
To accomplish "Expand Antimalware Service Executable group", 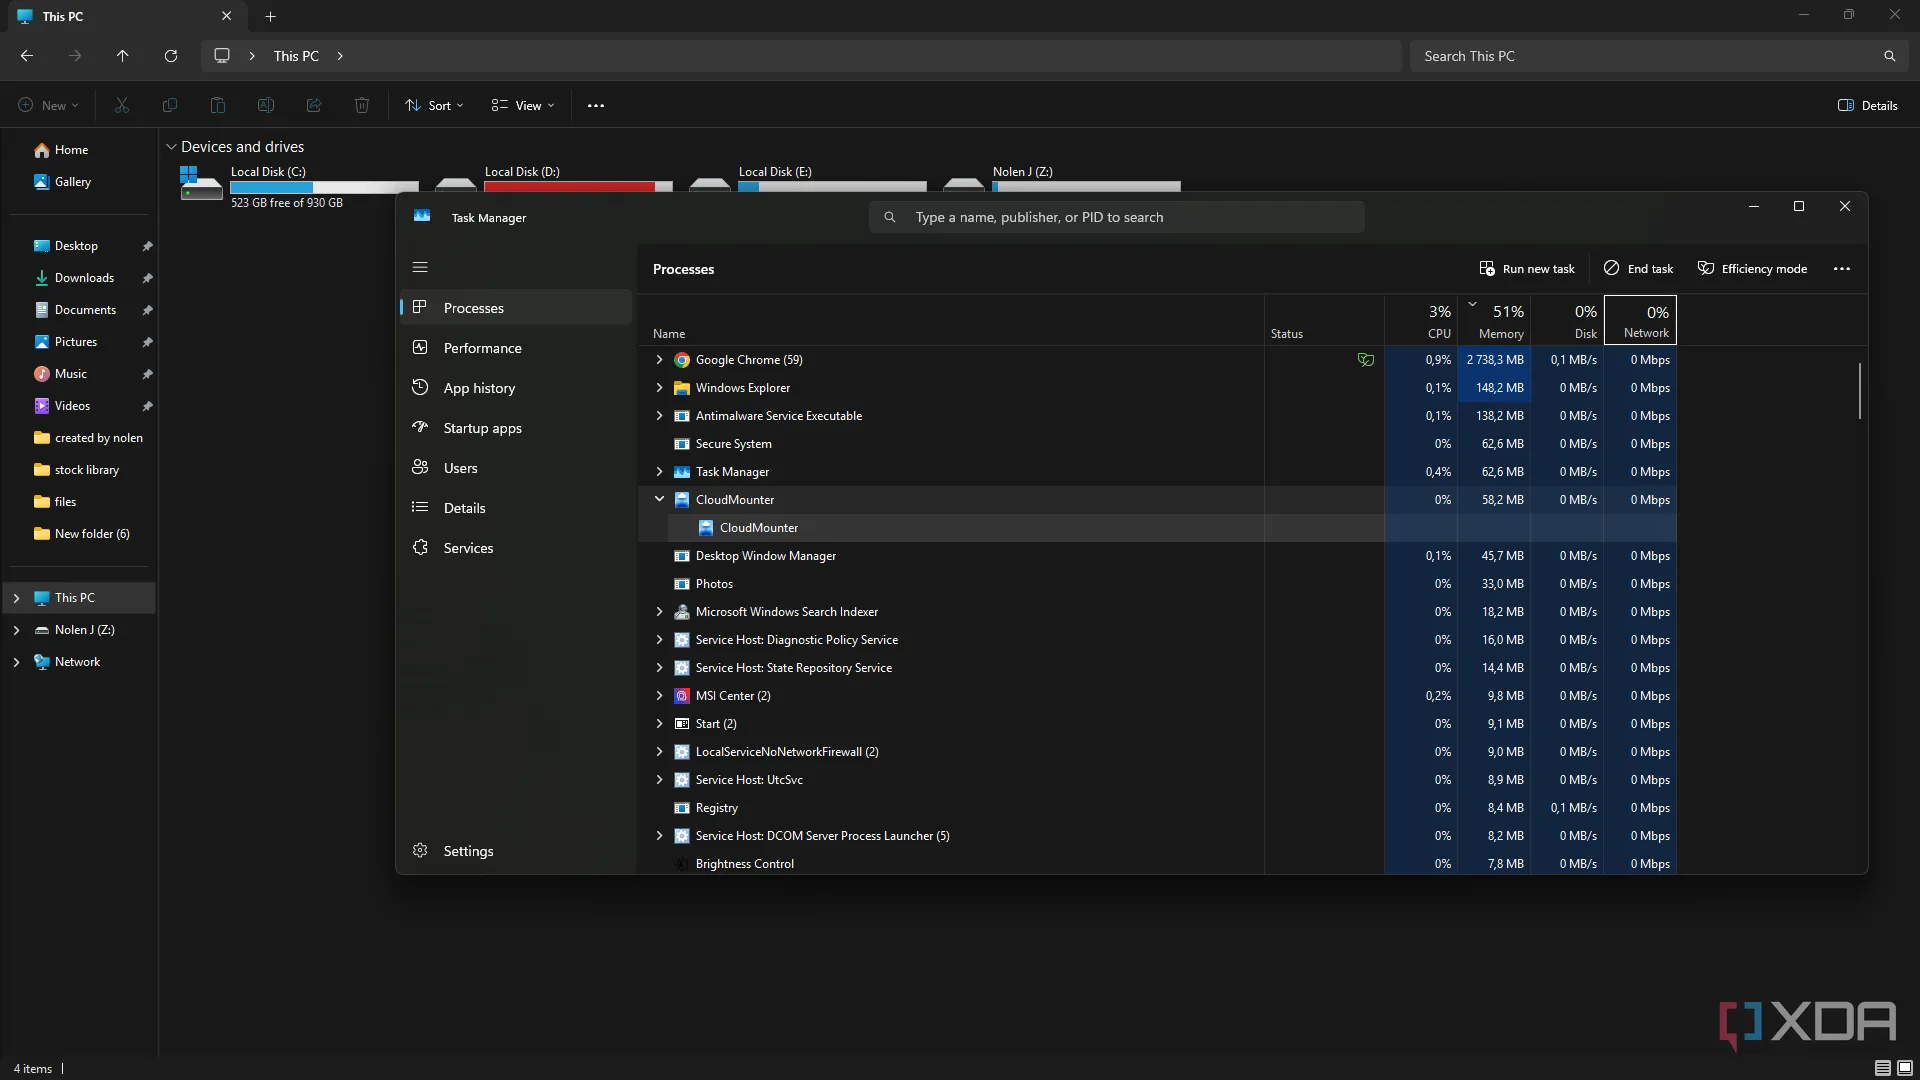I will click(x=659, y=416).
